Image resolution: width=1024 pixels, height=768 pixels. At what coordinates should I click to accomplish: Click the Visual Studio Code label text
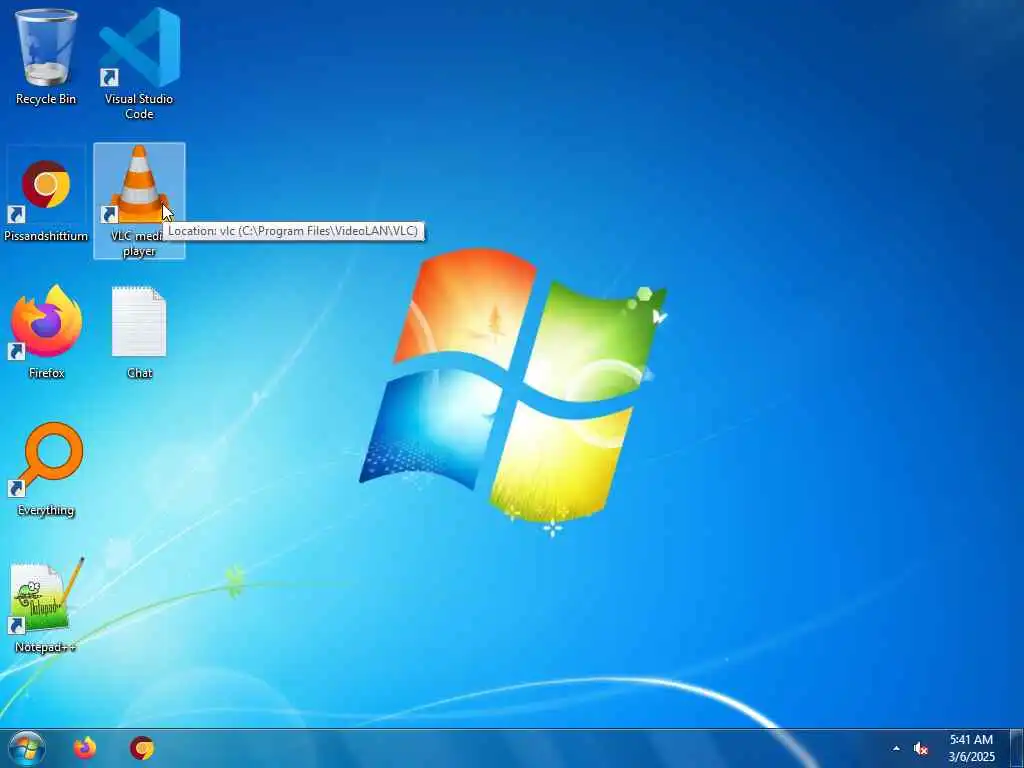click(x=139, y=106)
